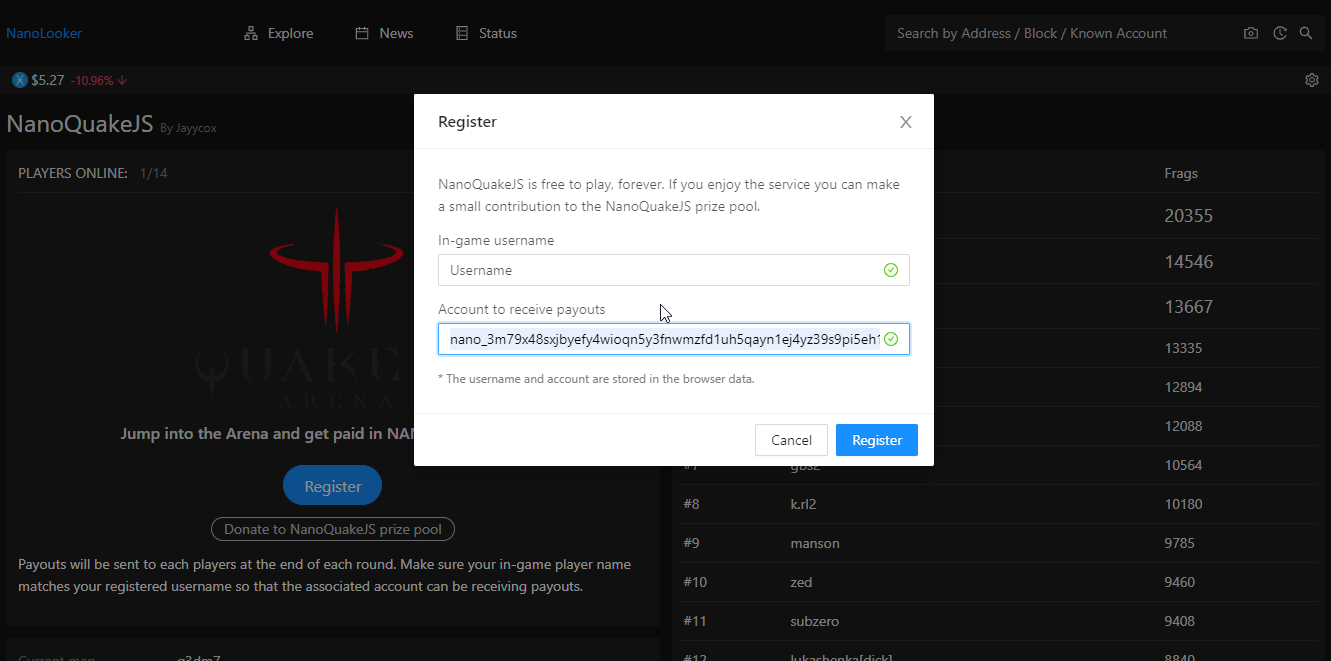Go to the News page

pyautogui.click(x=384, y=33)
